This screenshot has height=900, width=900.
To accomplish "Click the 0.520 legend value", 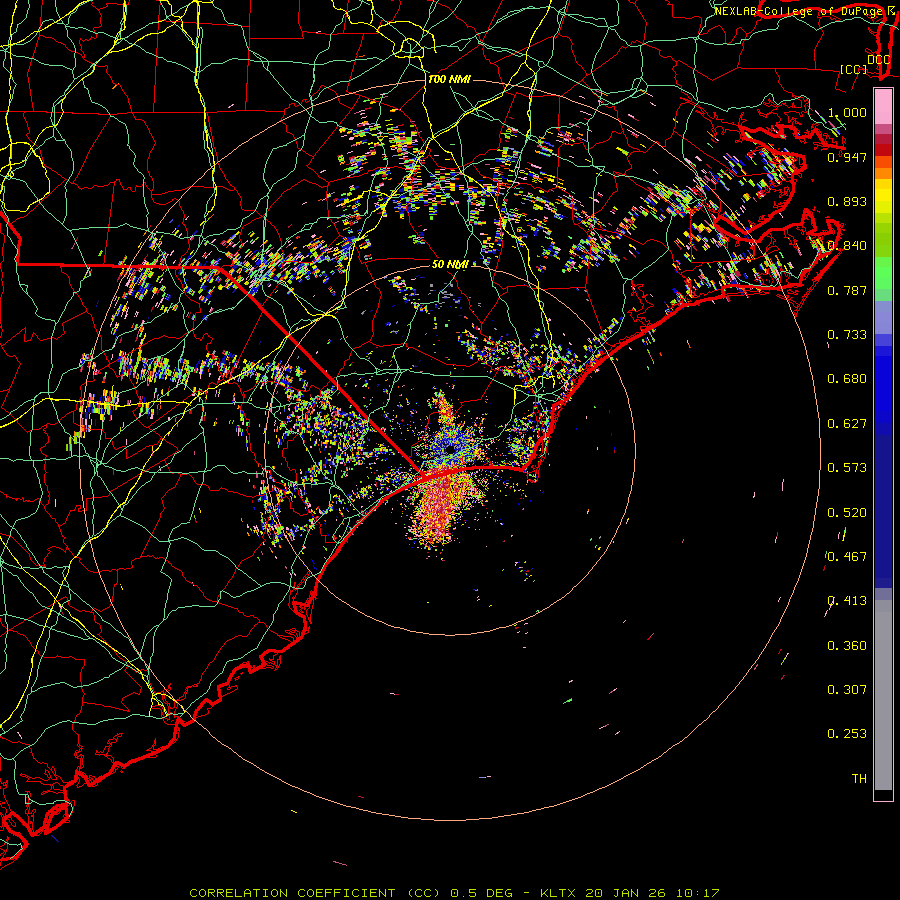I will tap(847, 513).
